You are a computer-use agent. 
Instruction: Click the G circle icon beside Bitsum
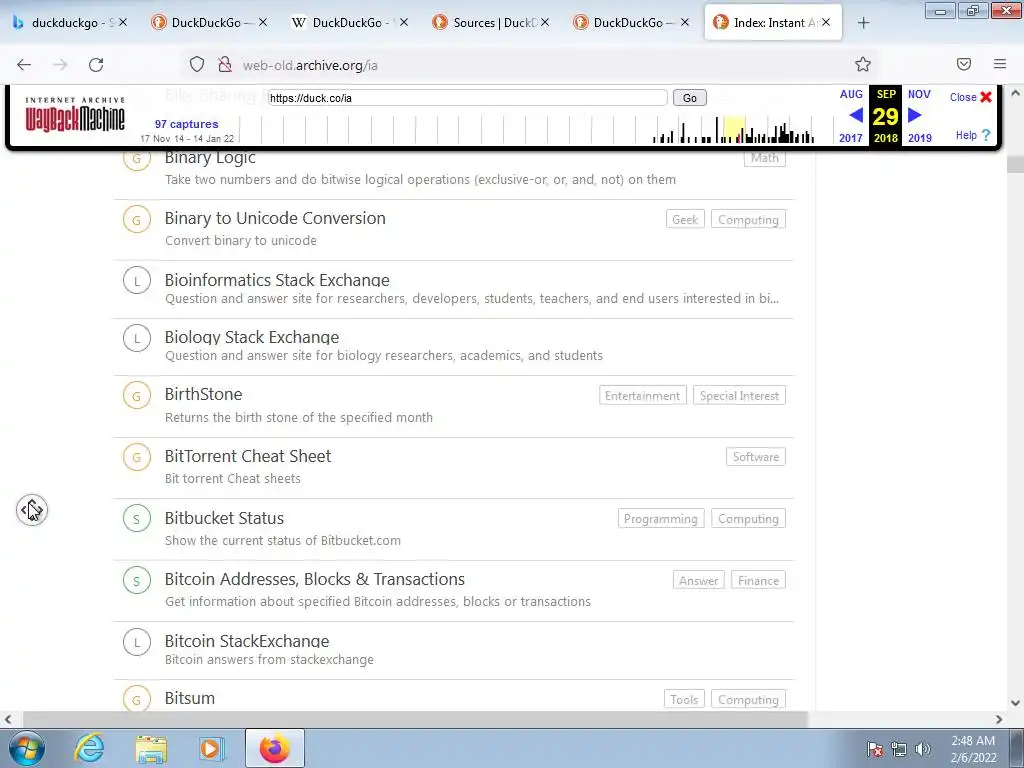coord(136,699)
